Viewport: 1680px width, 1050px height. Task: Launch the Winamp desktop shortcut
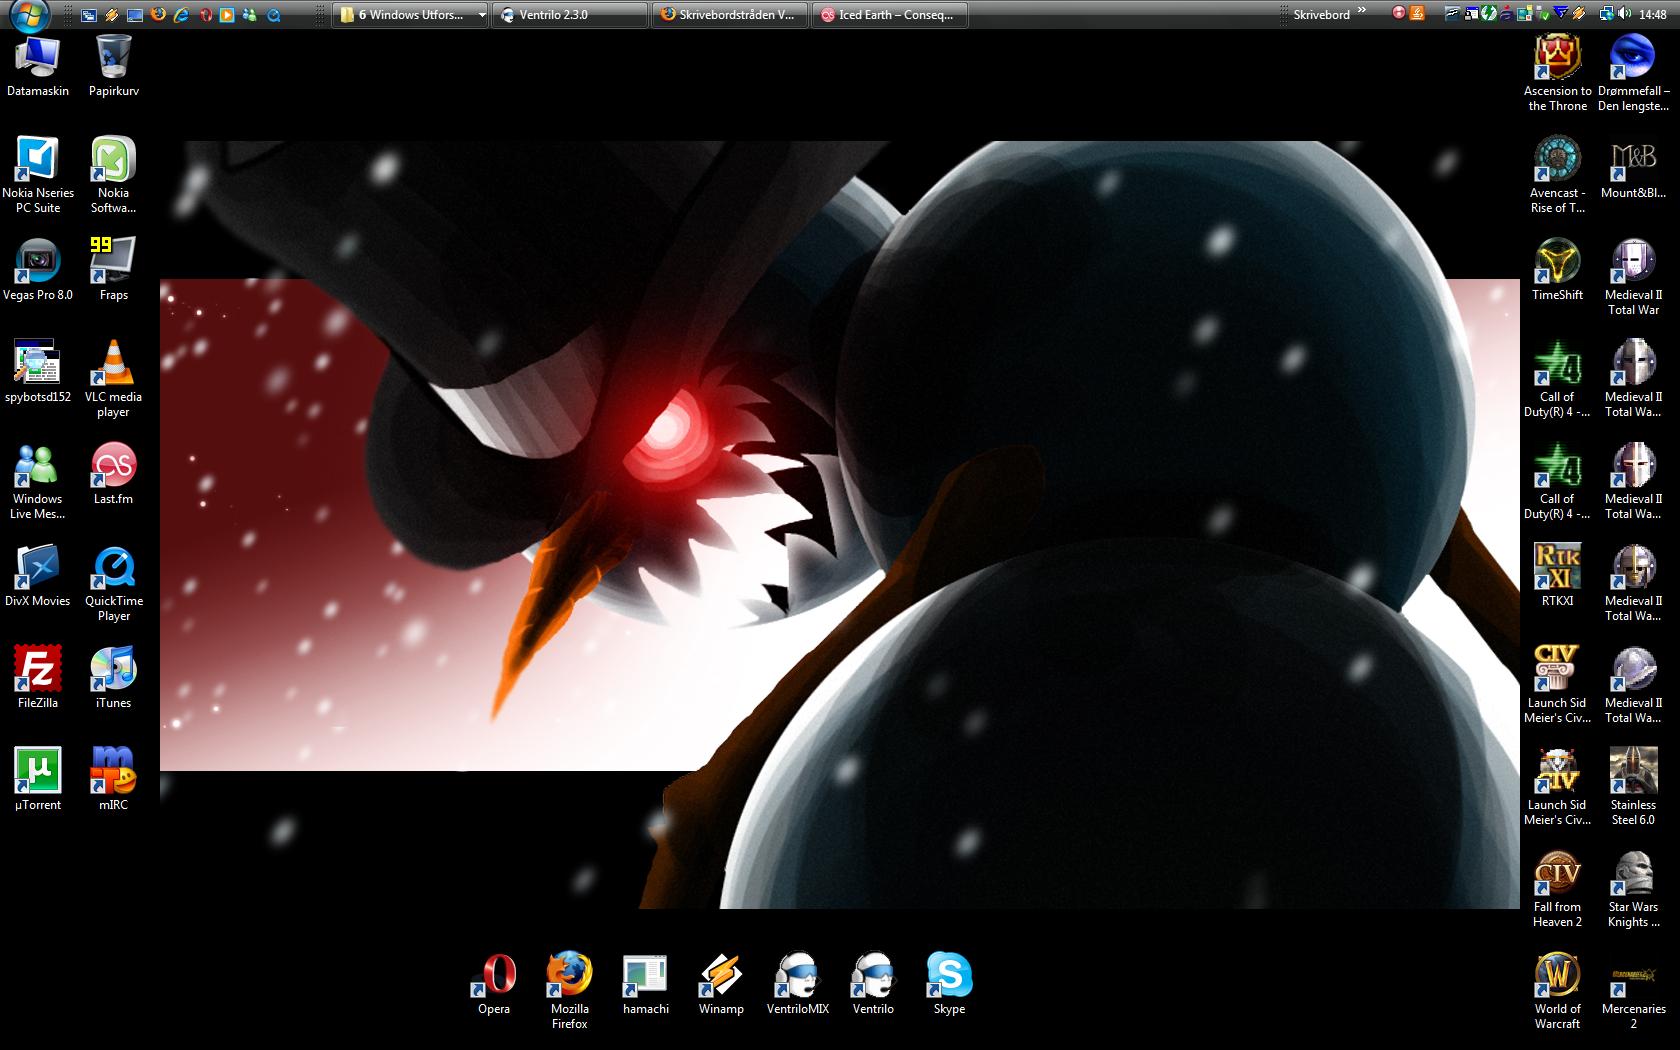pyautogui.click(x=722, y=984)
